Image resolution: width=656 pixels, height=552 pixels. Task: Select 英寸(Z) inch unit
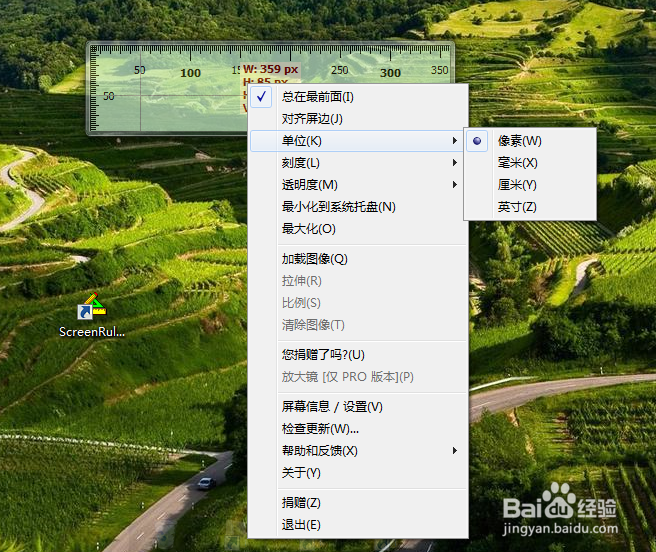(530, 207)
